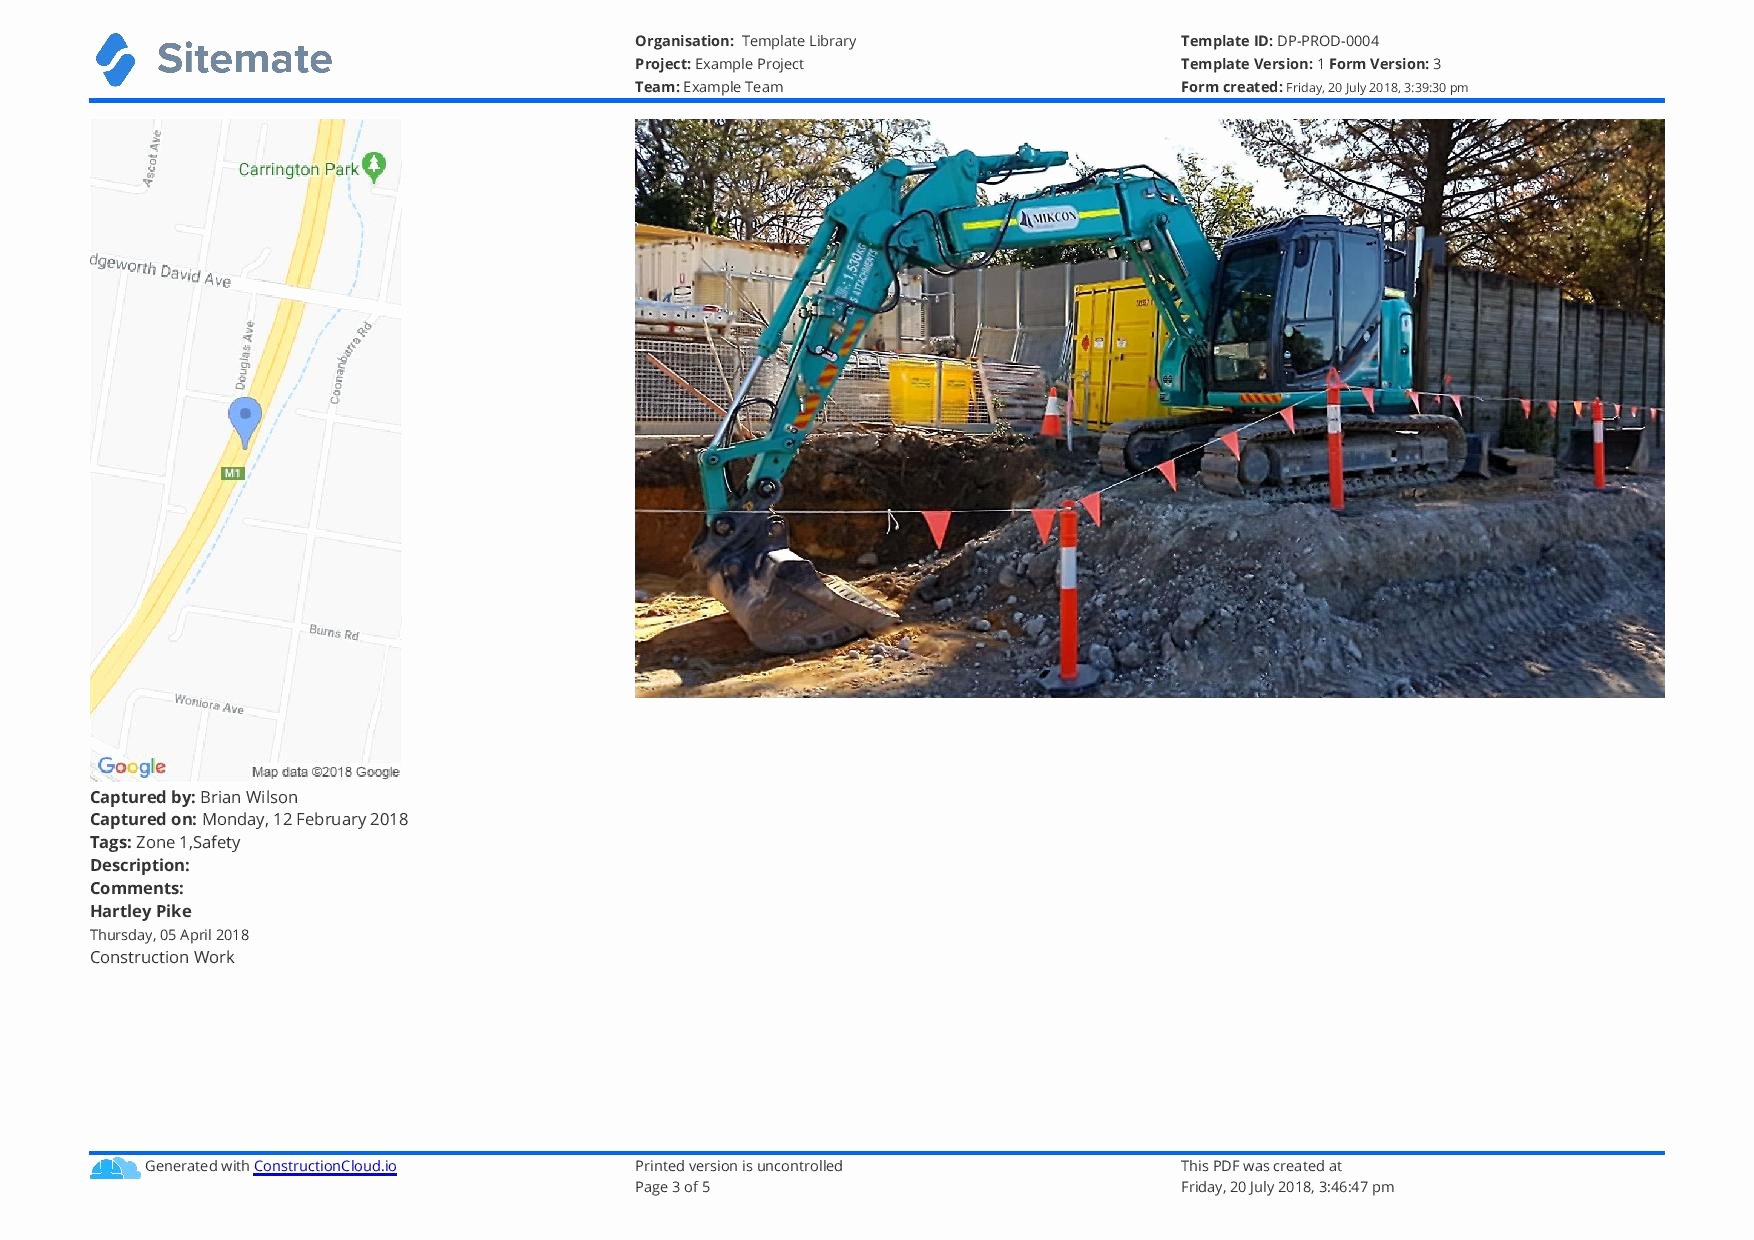Click 'Generated with' footer text
The width and height of the screenshot is (1754, 1240).
(x=197, y=1166)
